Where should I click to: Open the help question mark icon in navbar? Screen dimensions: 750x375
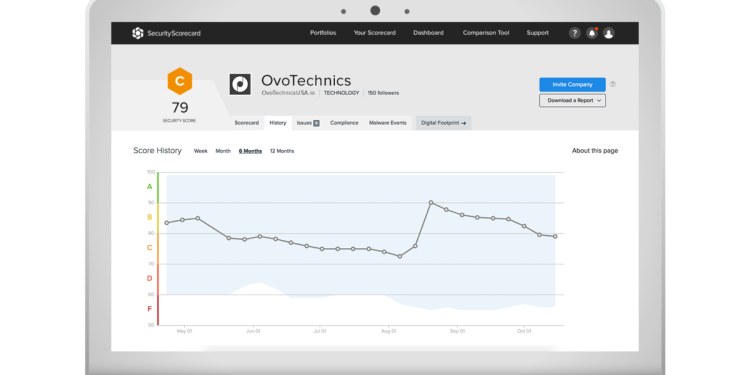coord(574,33)
